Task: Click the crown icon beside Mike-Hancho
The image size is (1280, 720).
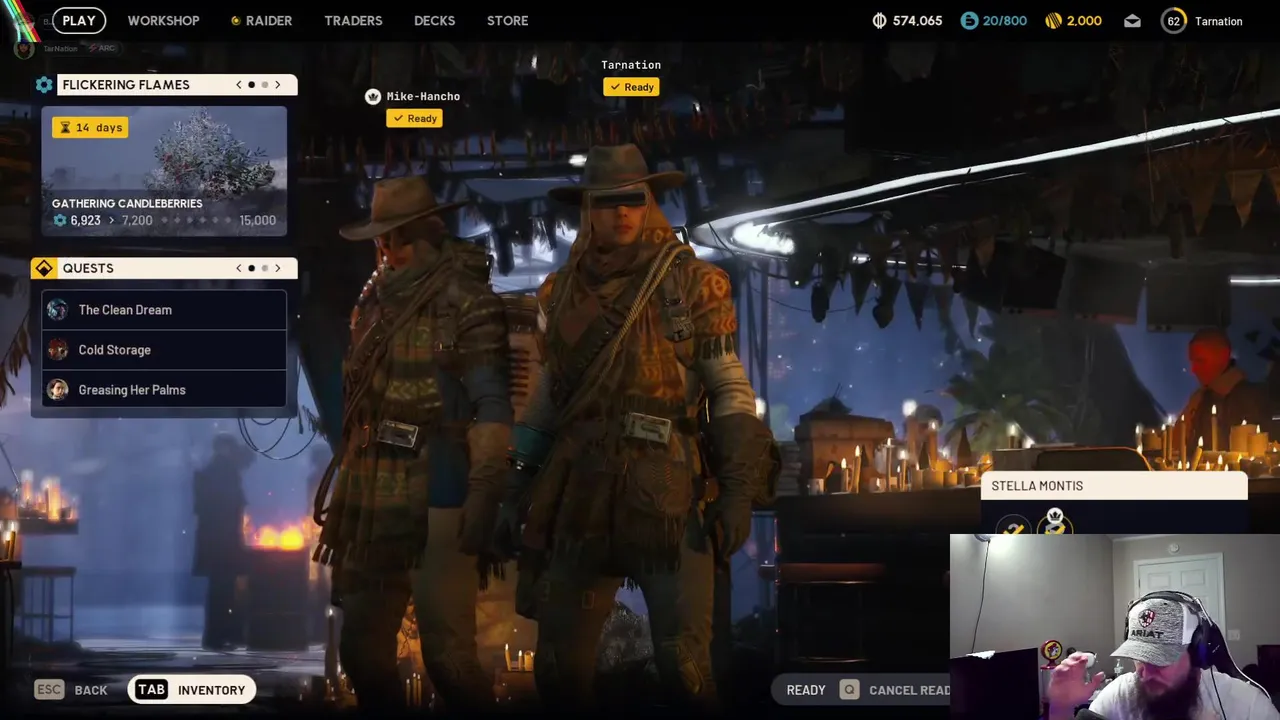Action: pyautogui.click(x=373, y=96)
